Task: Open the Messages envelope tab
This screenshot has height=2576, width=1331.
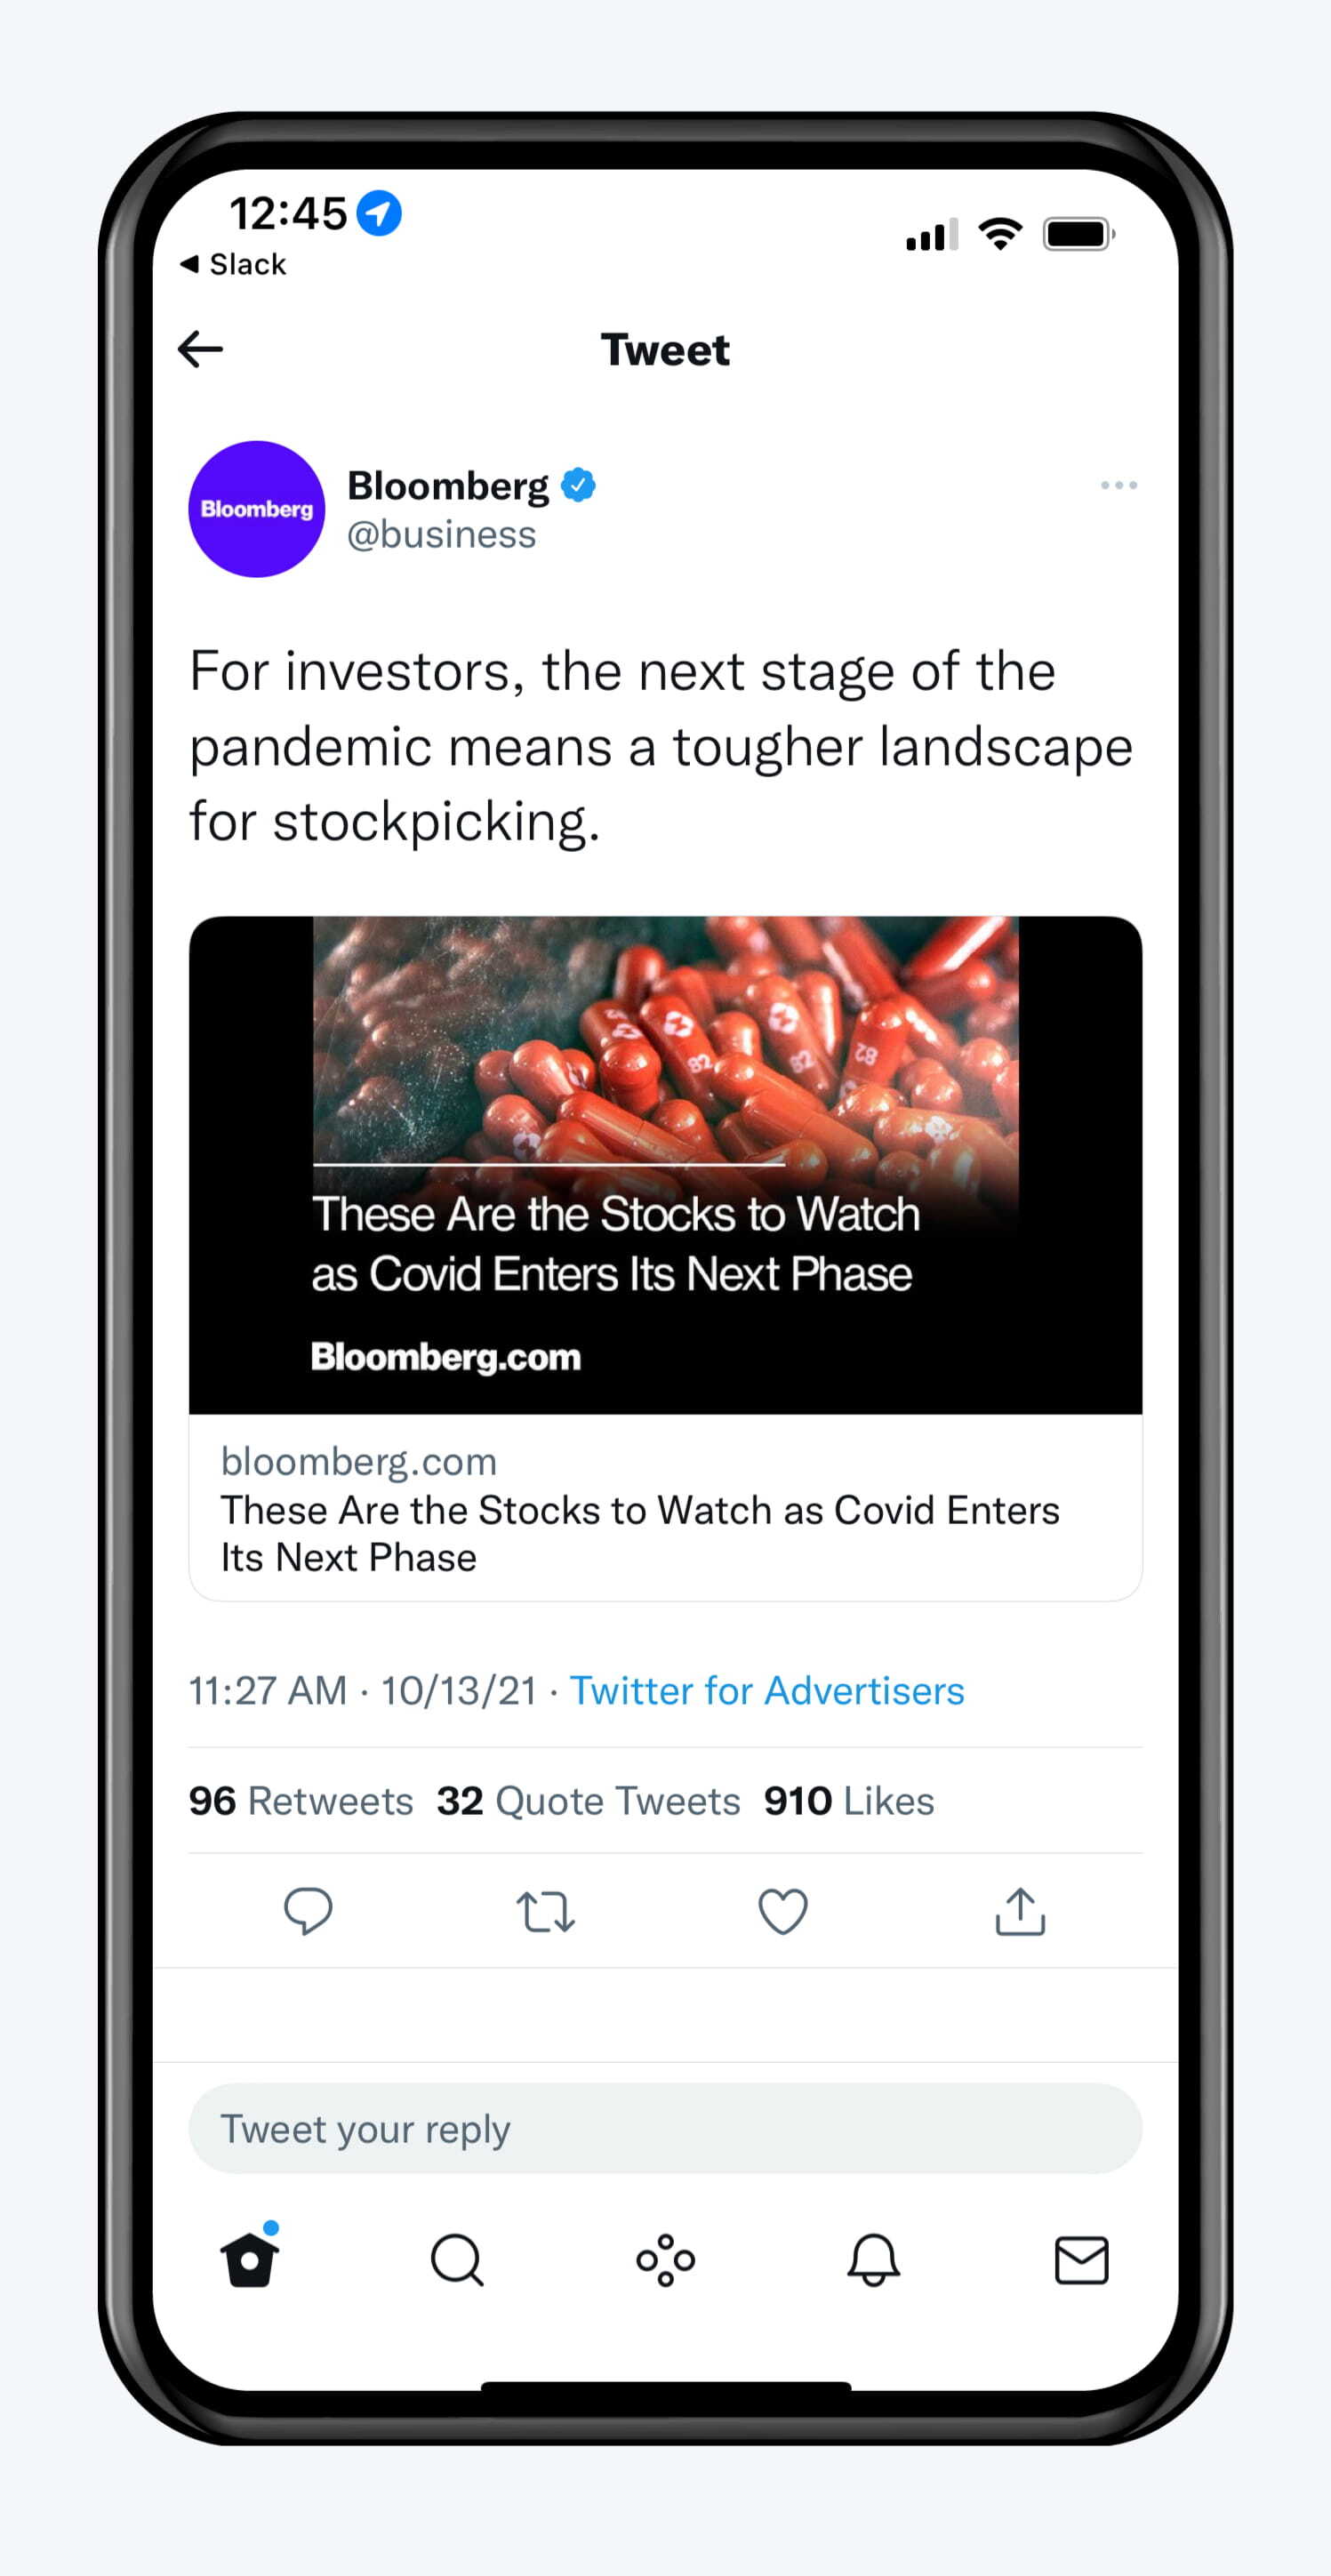Action: point(1081,2260)
